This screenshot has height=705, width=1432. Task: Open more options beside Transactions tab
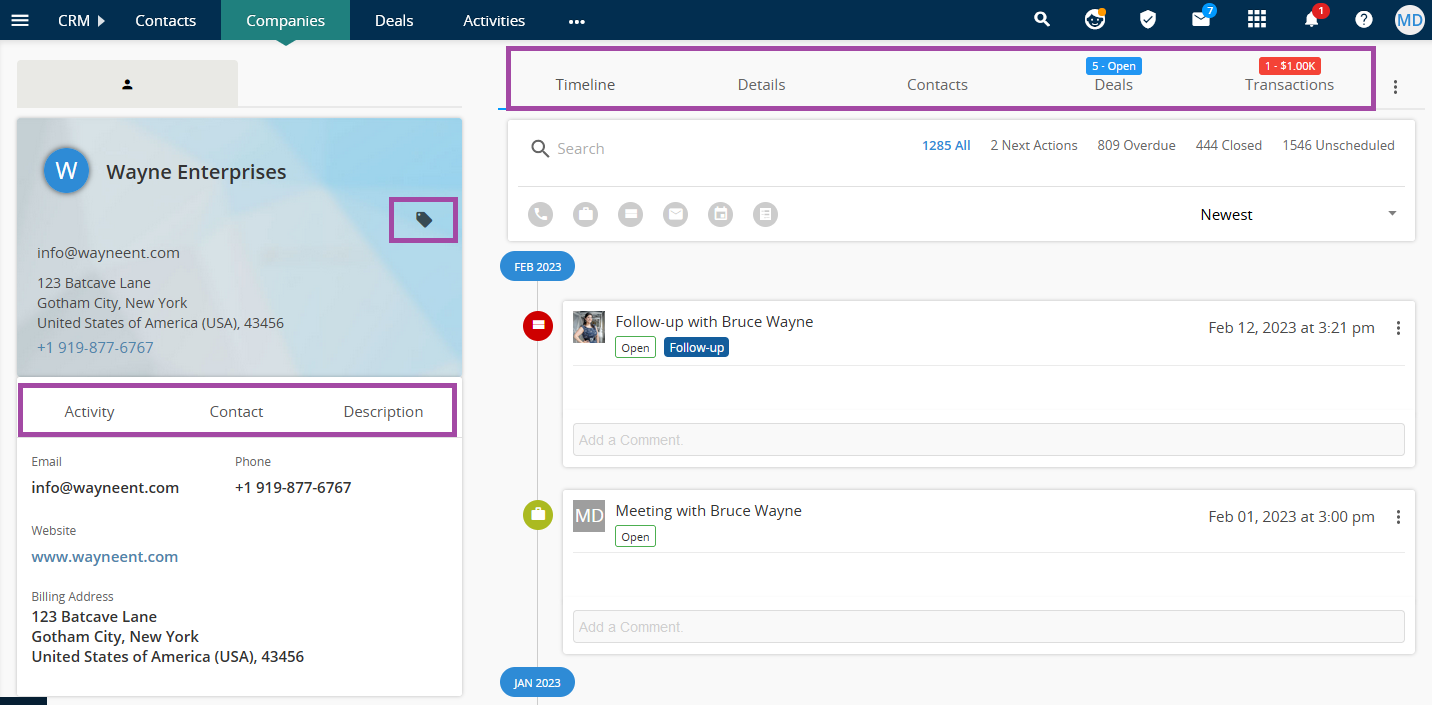click(1396, 87)
